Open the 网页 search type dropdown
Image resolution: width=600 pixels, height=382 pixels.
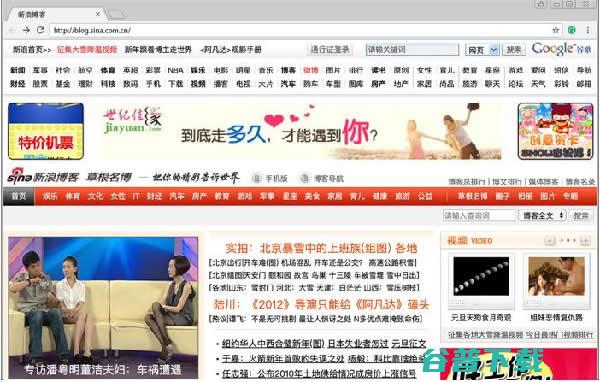tap(482, 50)
